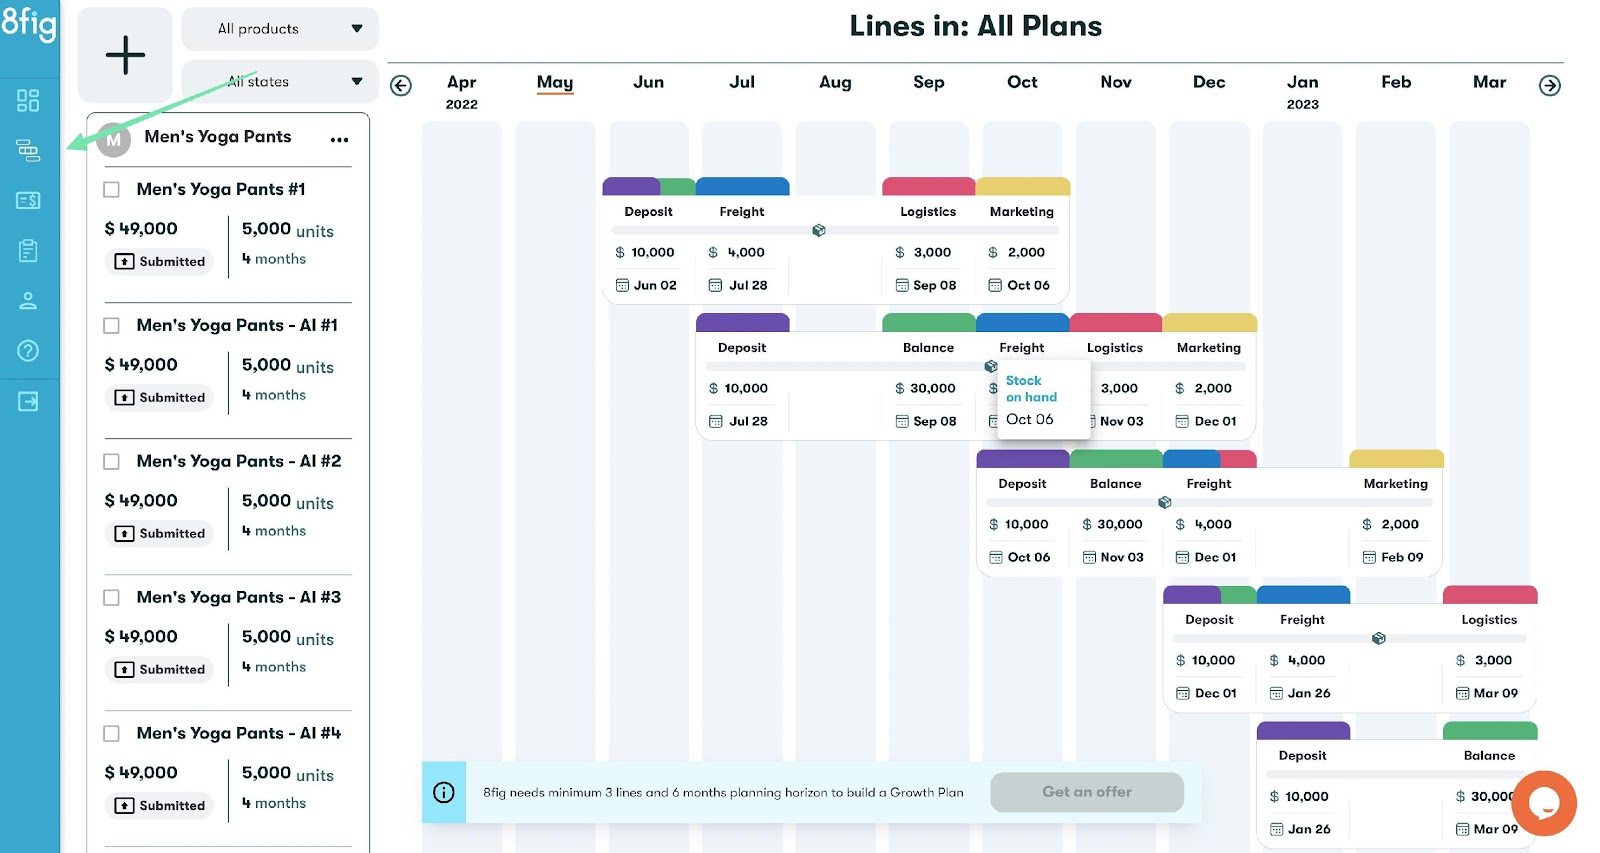Select the May month header
Viewport: 1600px width, 853px height.
[x=555, y=83]
